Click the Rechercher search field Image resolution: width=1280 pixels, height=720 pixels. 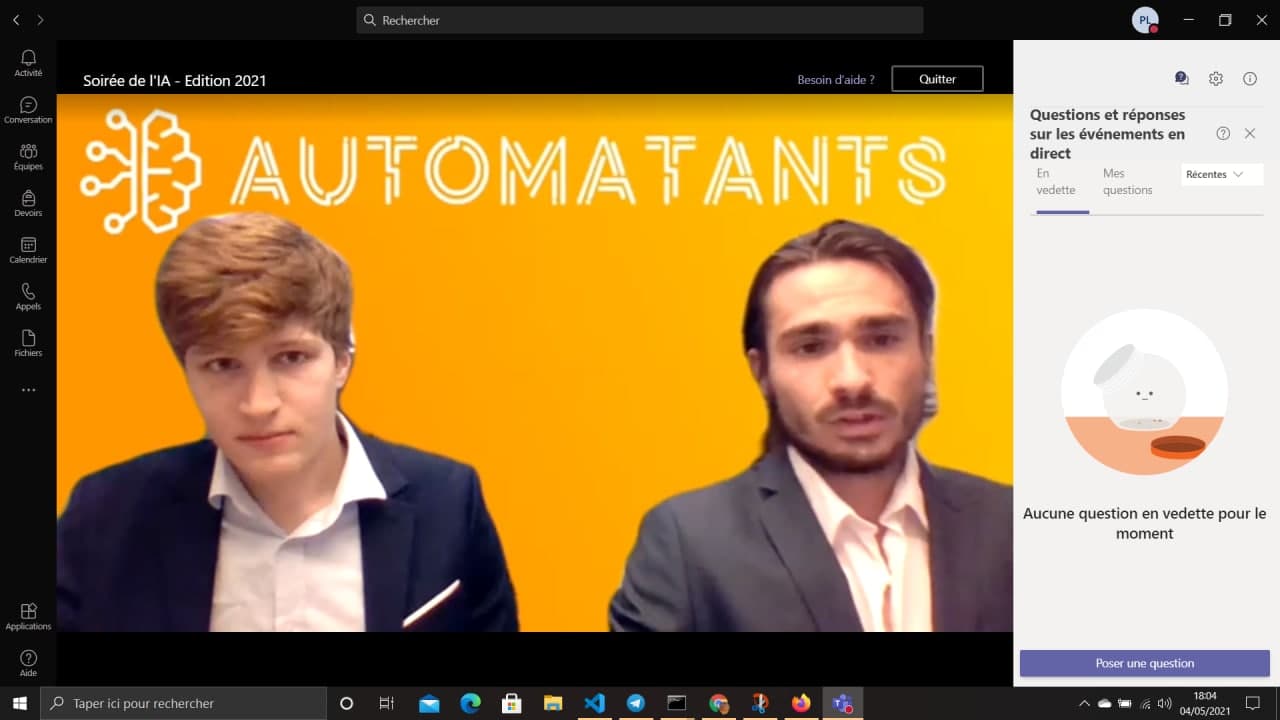pos(640,20)
